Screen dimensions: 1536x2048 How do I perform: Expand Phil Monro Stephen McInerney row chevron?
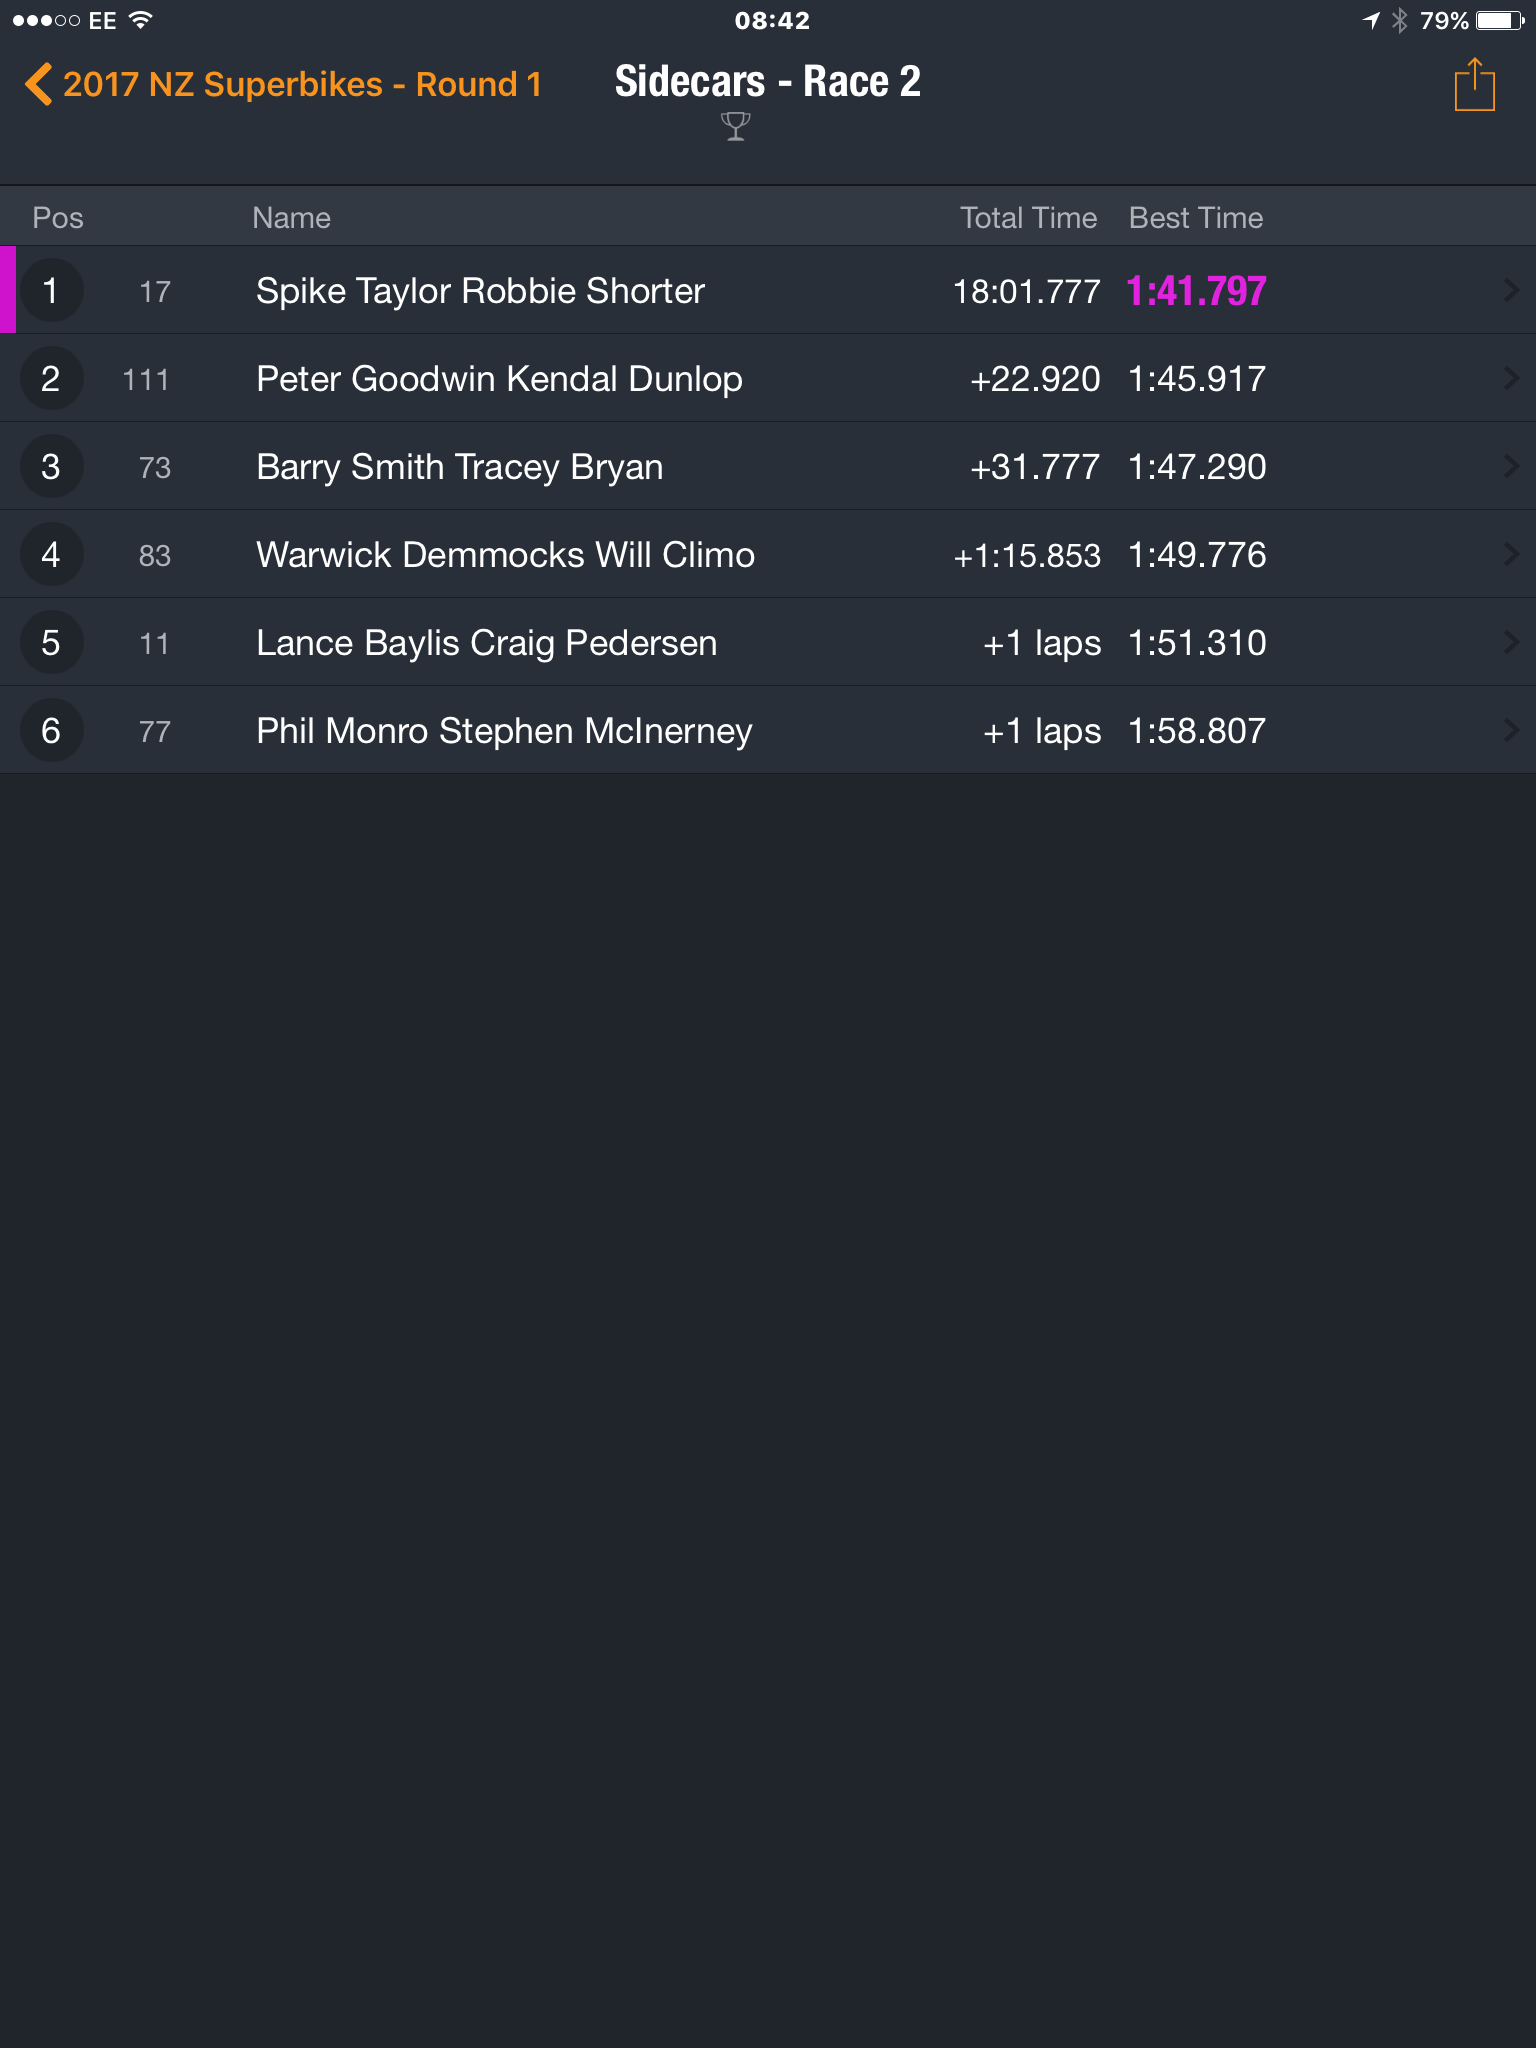click(x=1511, y=731)
